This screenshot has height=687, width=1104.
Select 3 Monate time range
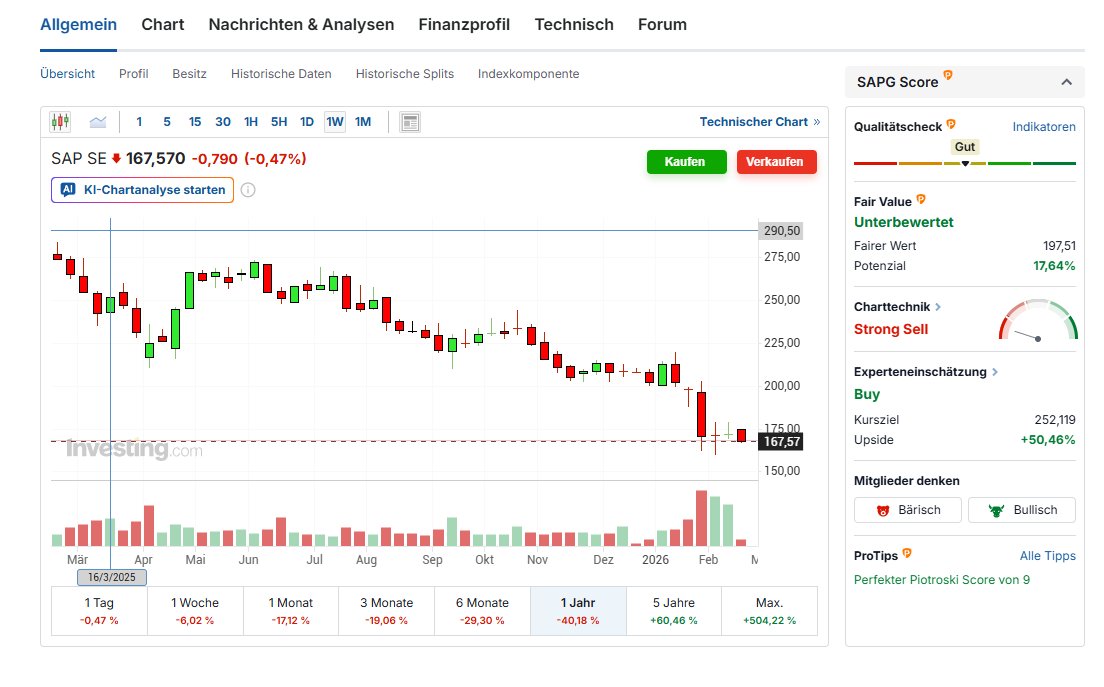[x=387, y=611]
